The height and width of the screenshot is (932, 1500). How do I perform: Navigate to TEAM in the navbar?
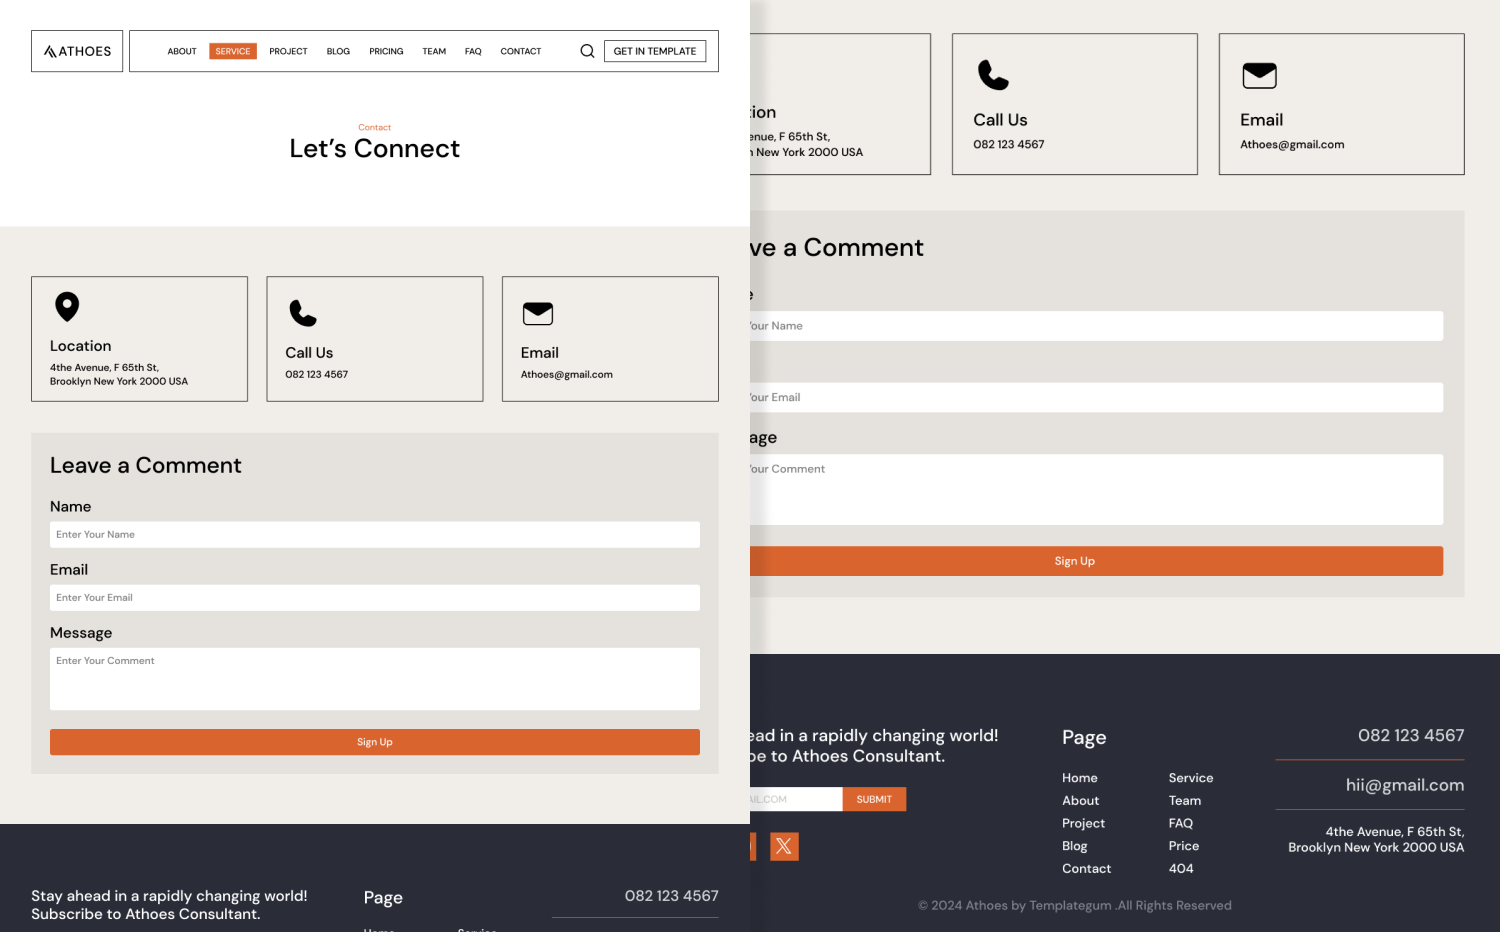coord(434,51)
